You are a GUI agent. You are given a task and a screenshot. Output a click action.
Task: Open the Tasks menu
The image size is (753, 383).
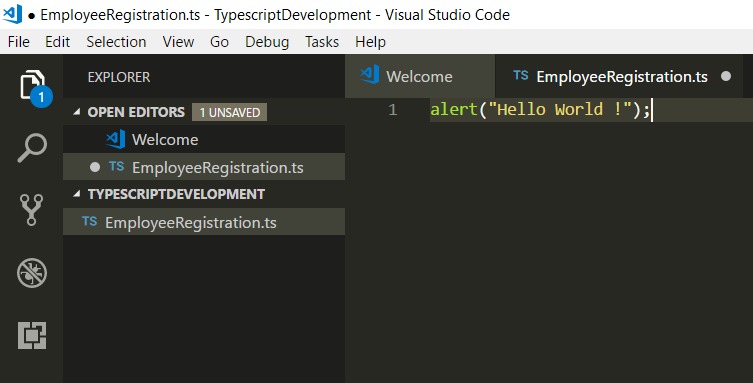[322, 42]
